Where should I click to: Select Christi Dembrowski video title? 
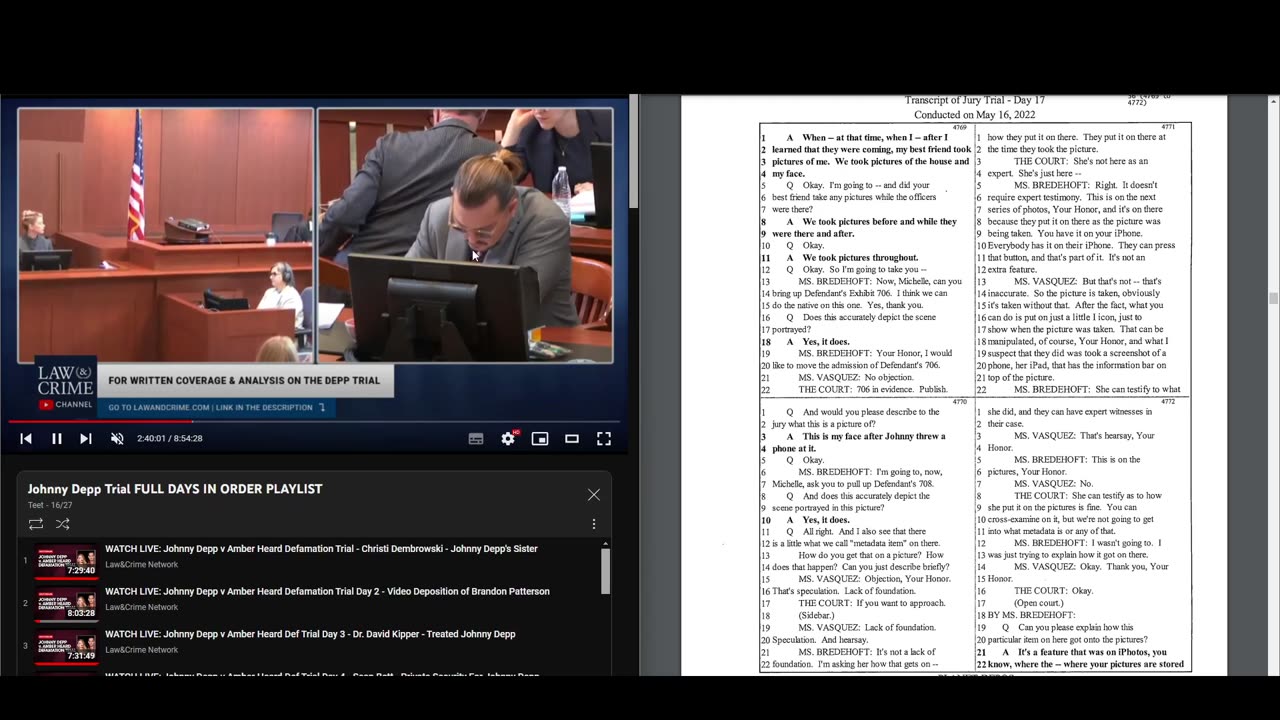[321, 549]
